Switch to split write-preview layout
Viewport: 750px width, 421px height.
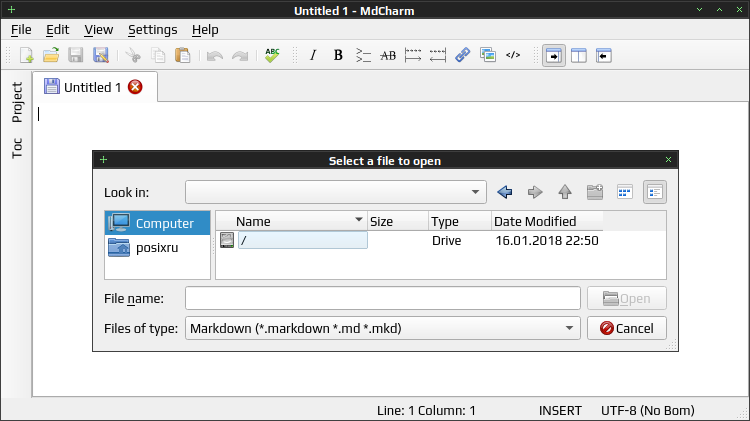pos(579,55)
